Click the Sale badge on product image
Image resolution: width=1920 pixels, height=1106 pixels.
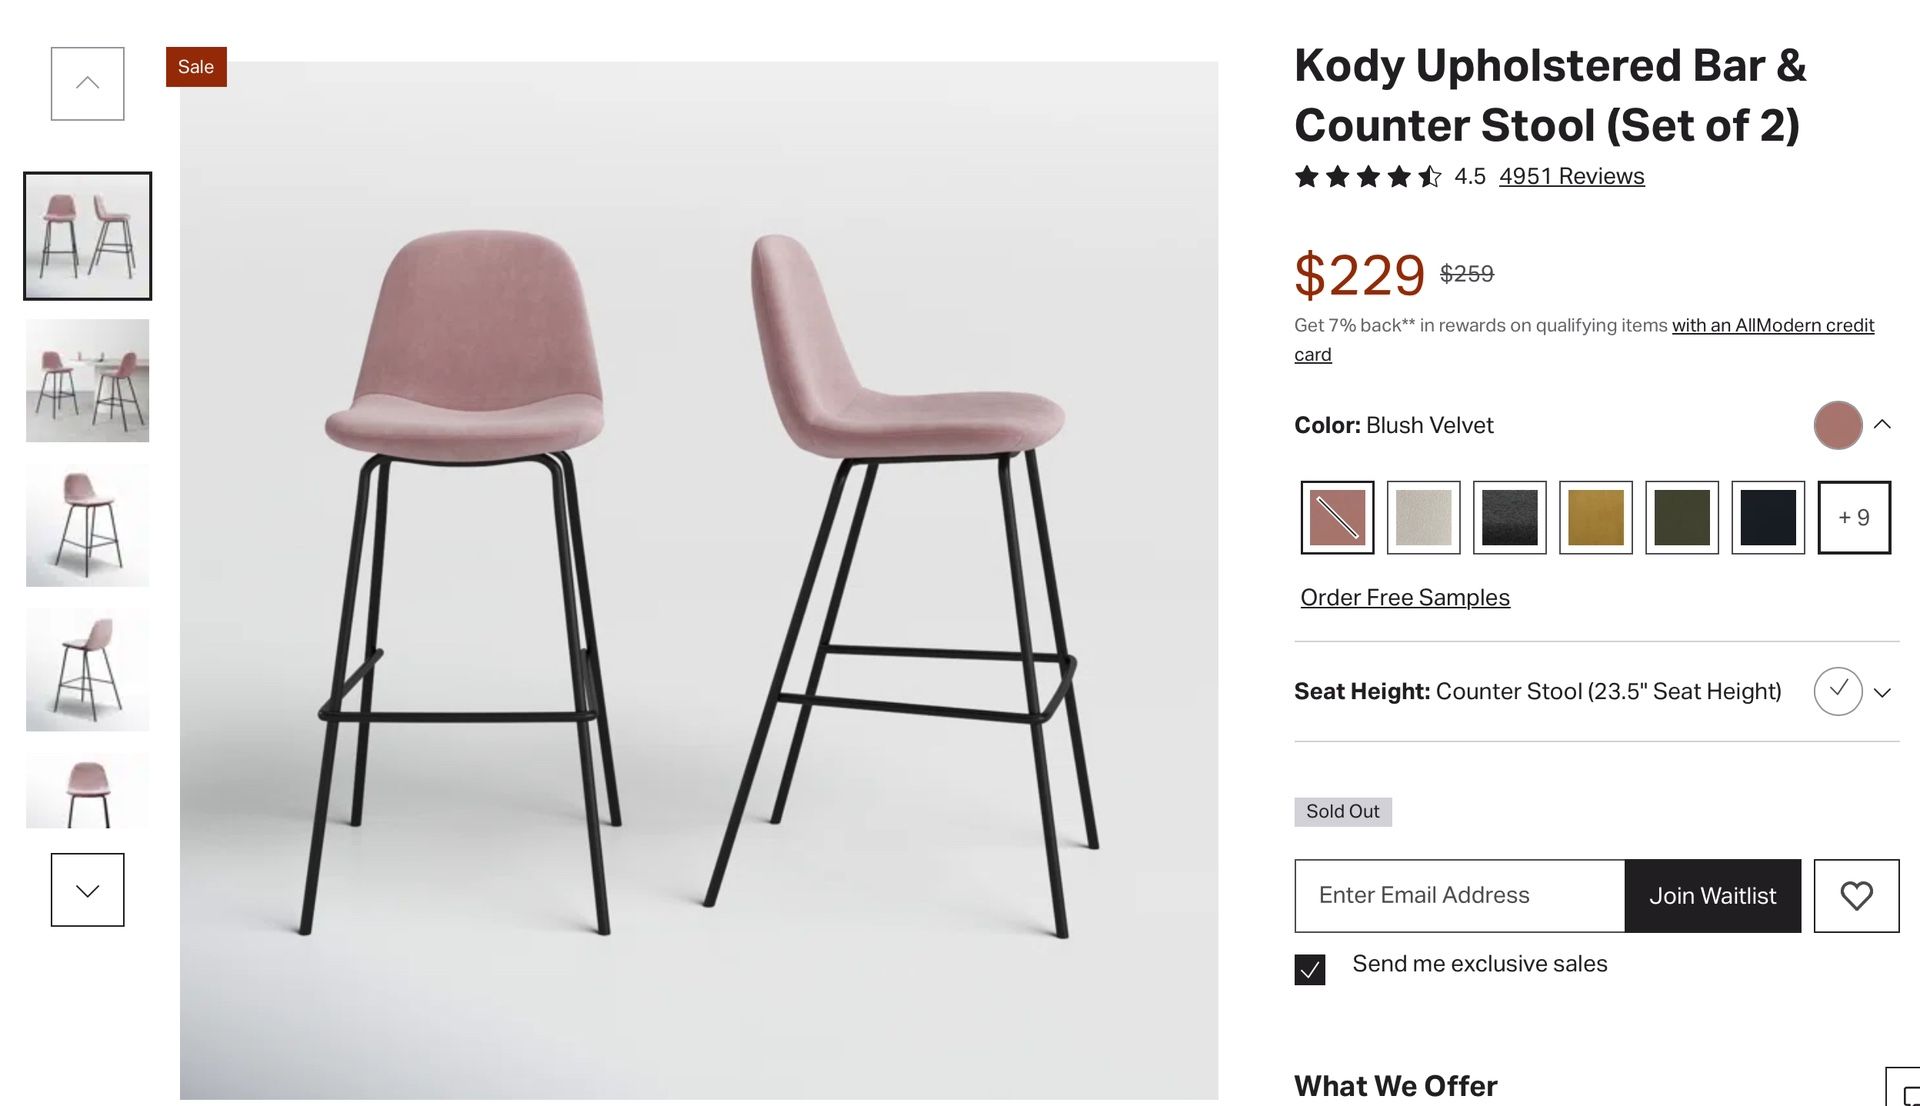pyautogui.click(x=196, y=67)
